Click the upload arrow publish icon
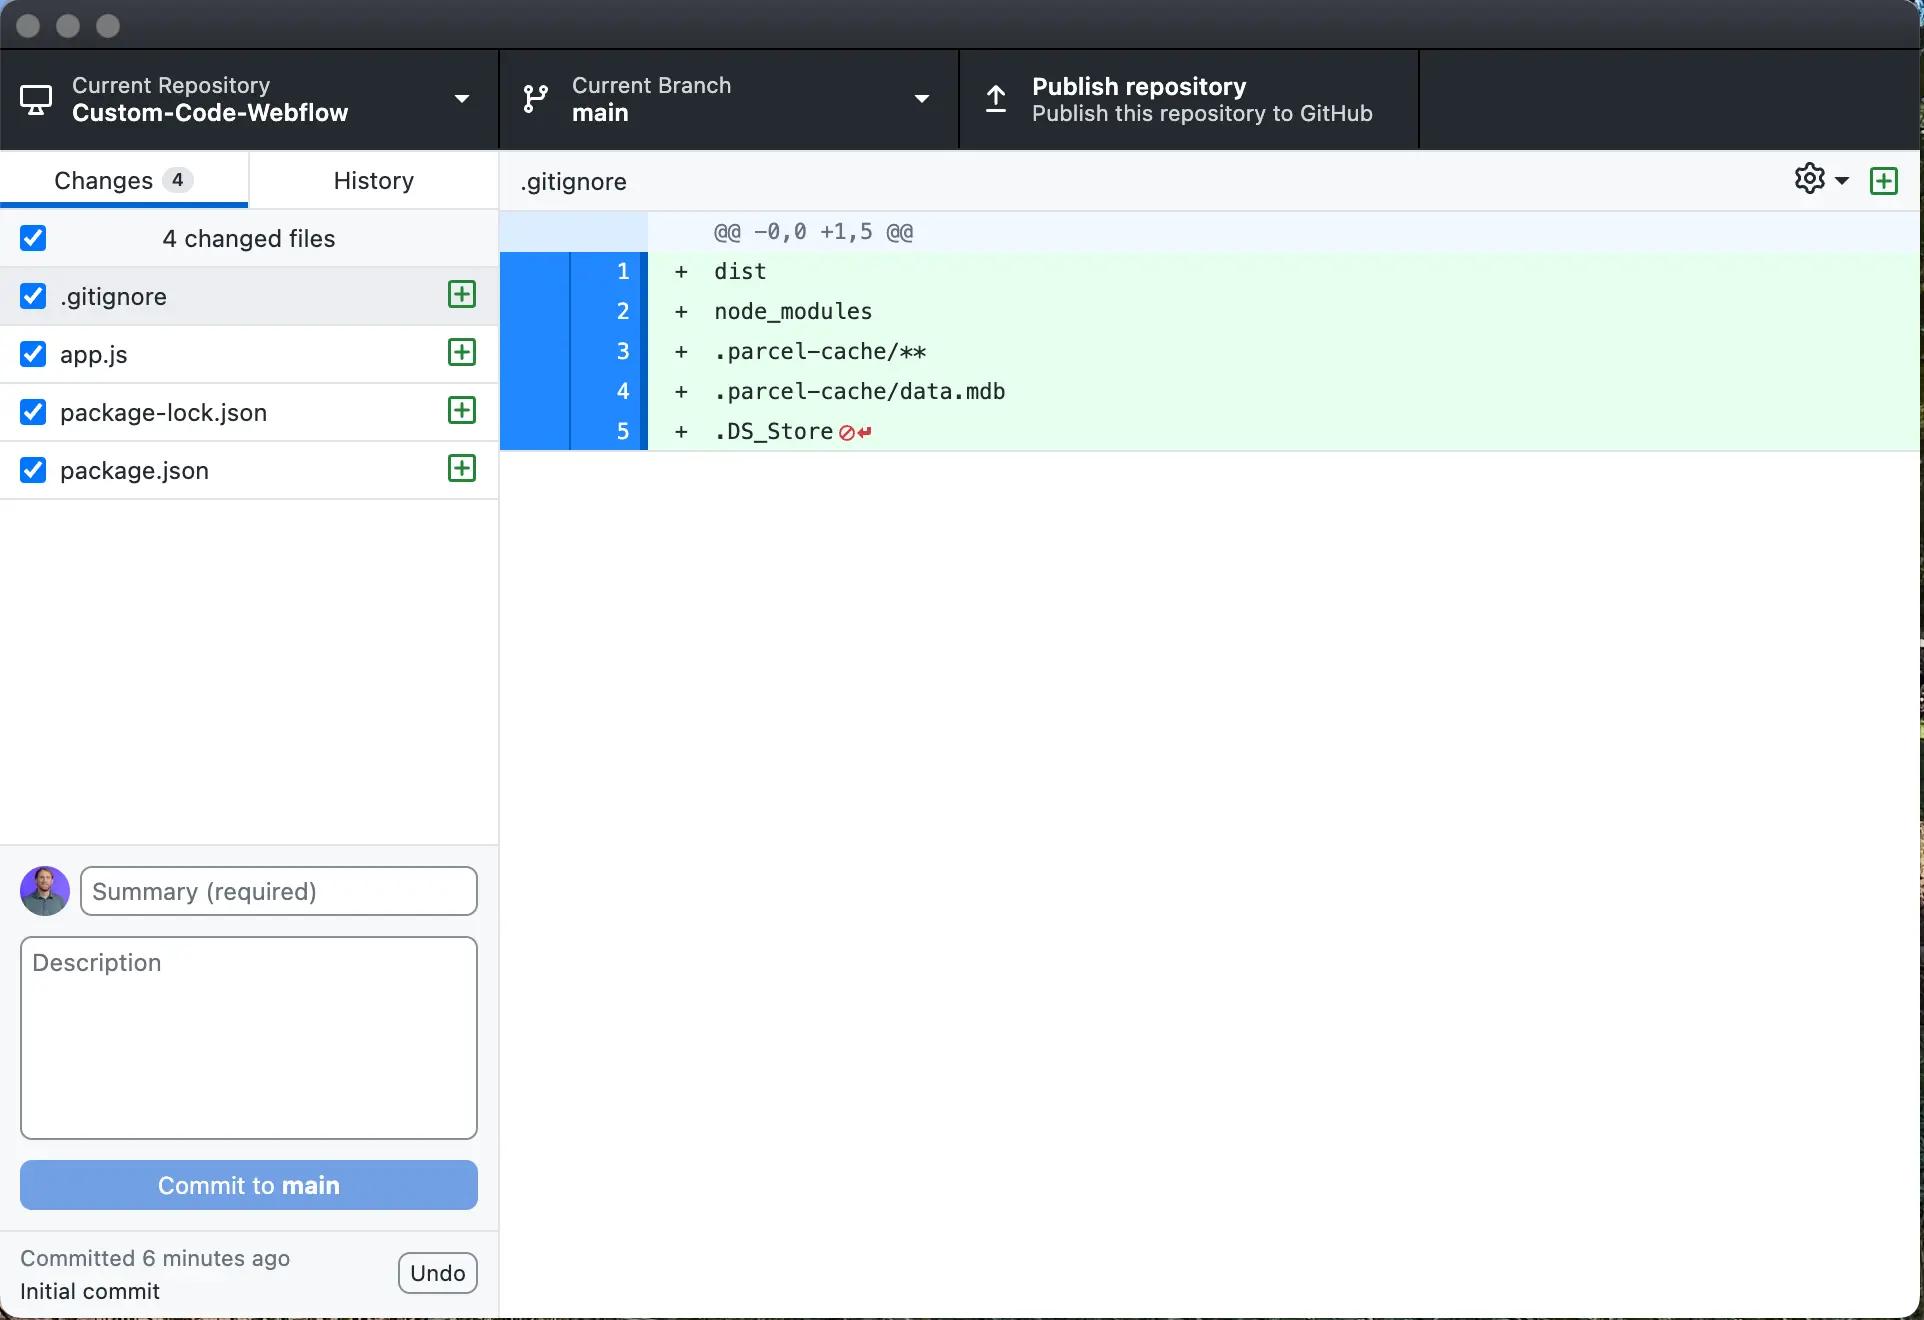The image size is (1924, 1320). pos(996,99)
